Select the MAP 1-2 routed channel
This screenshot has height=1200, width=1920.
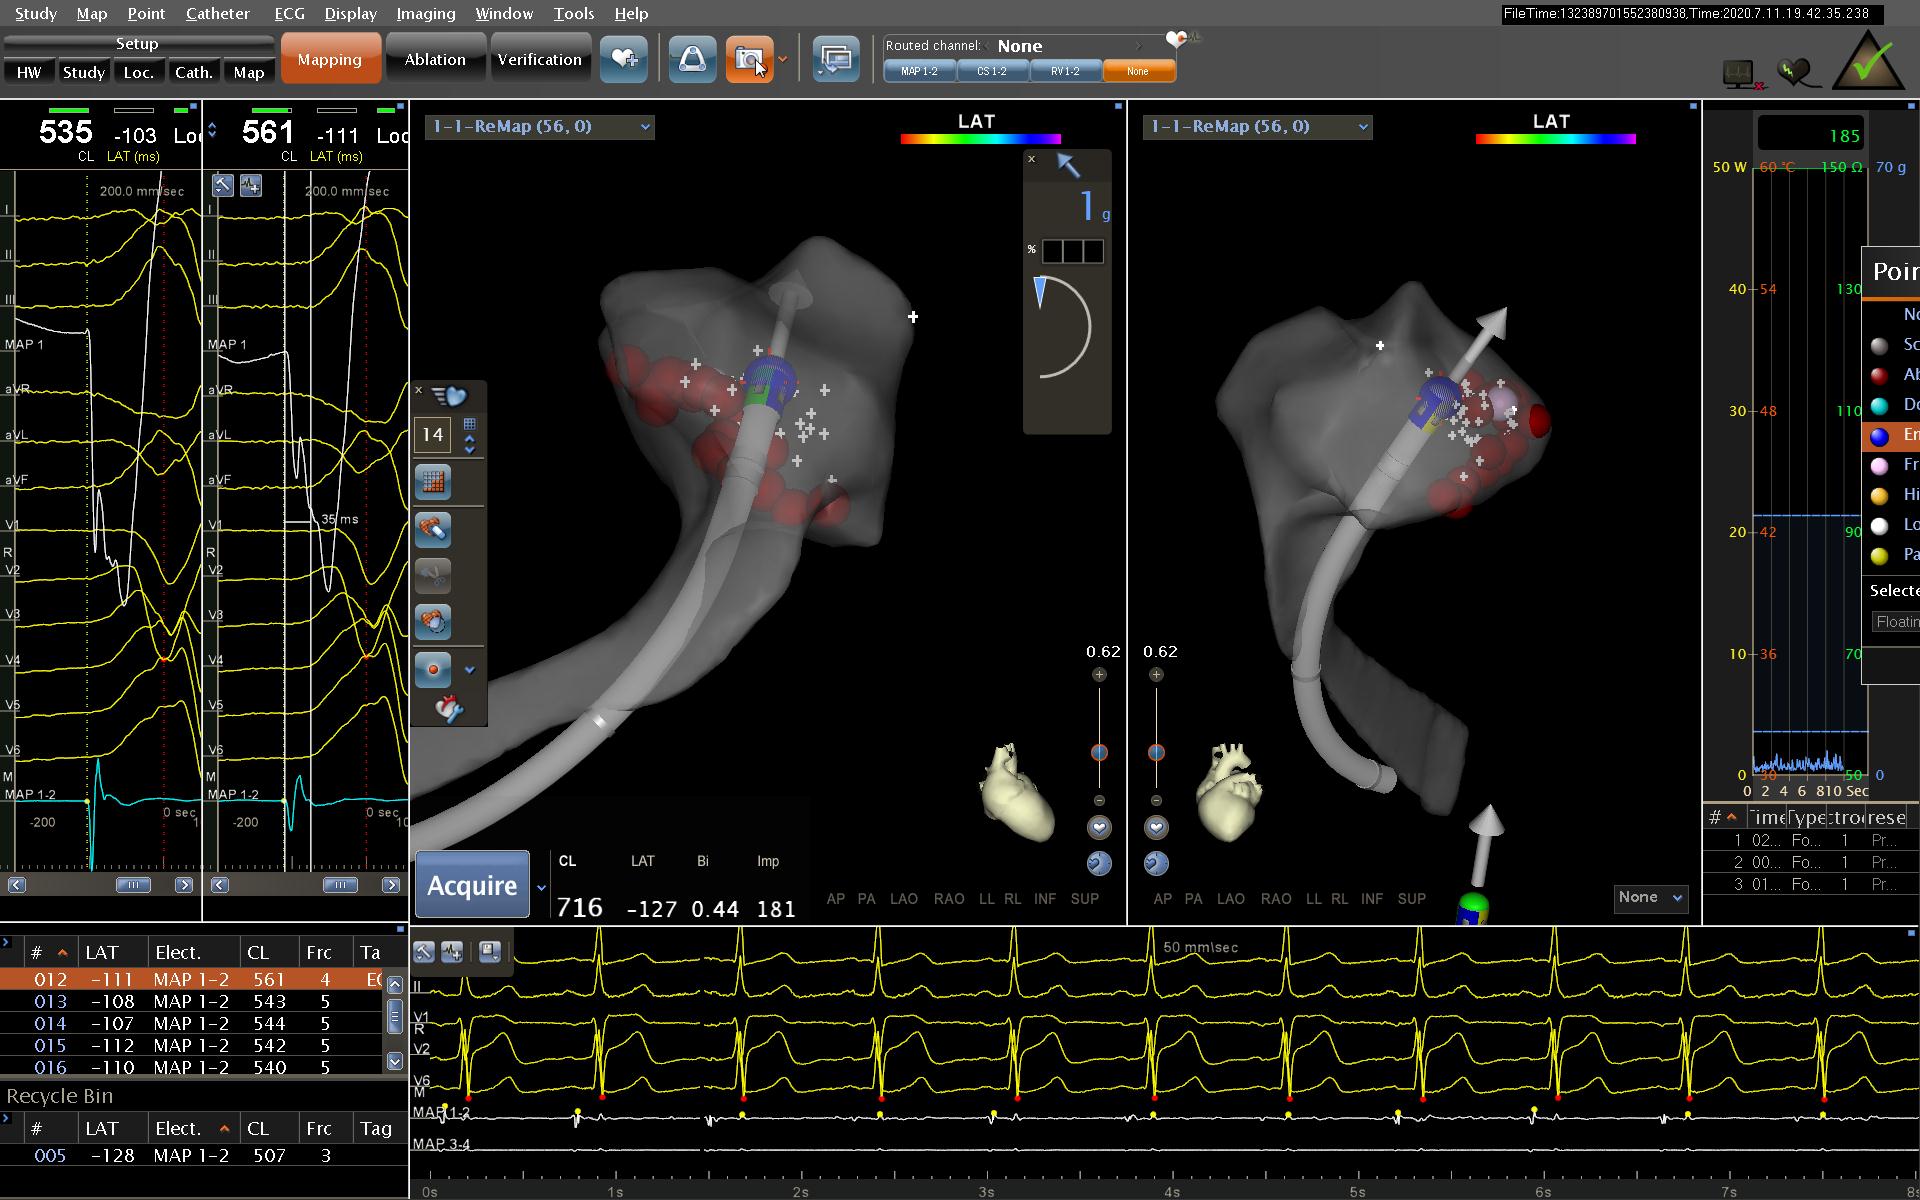pos(919,72)
